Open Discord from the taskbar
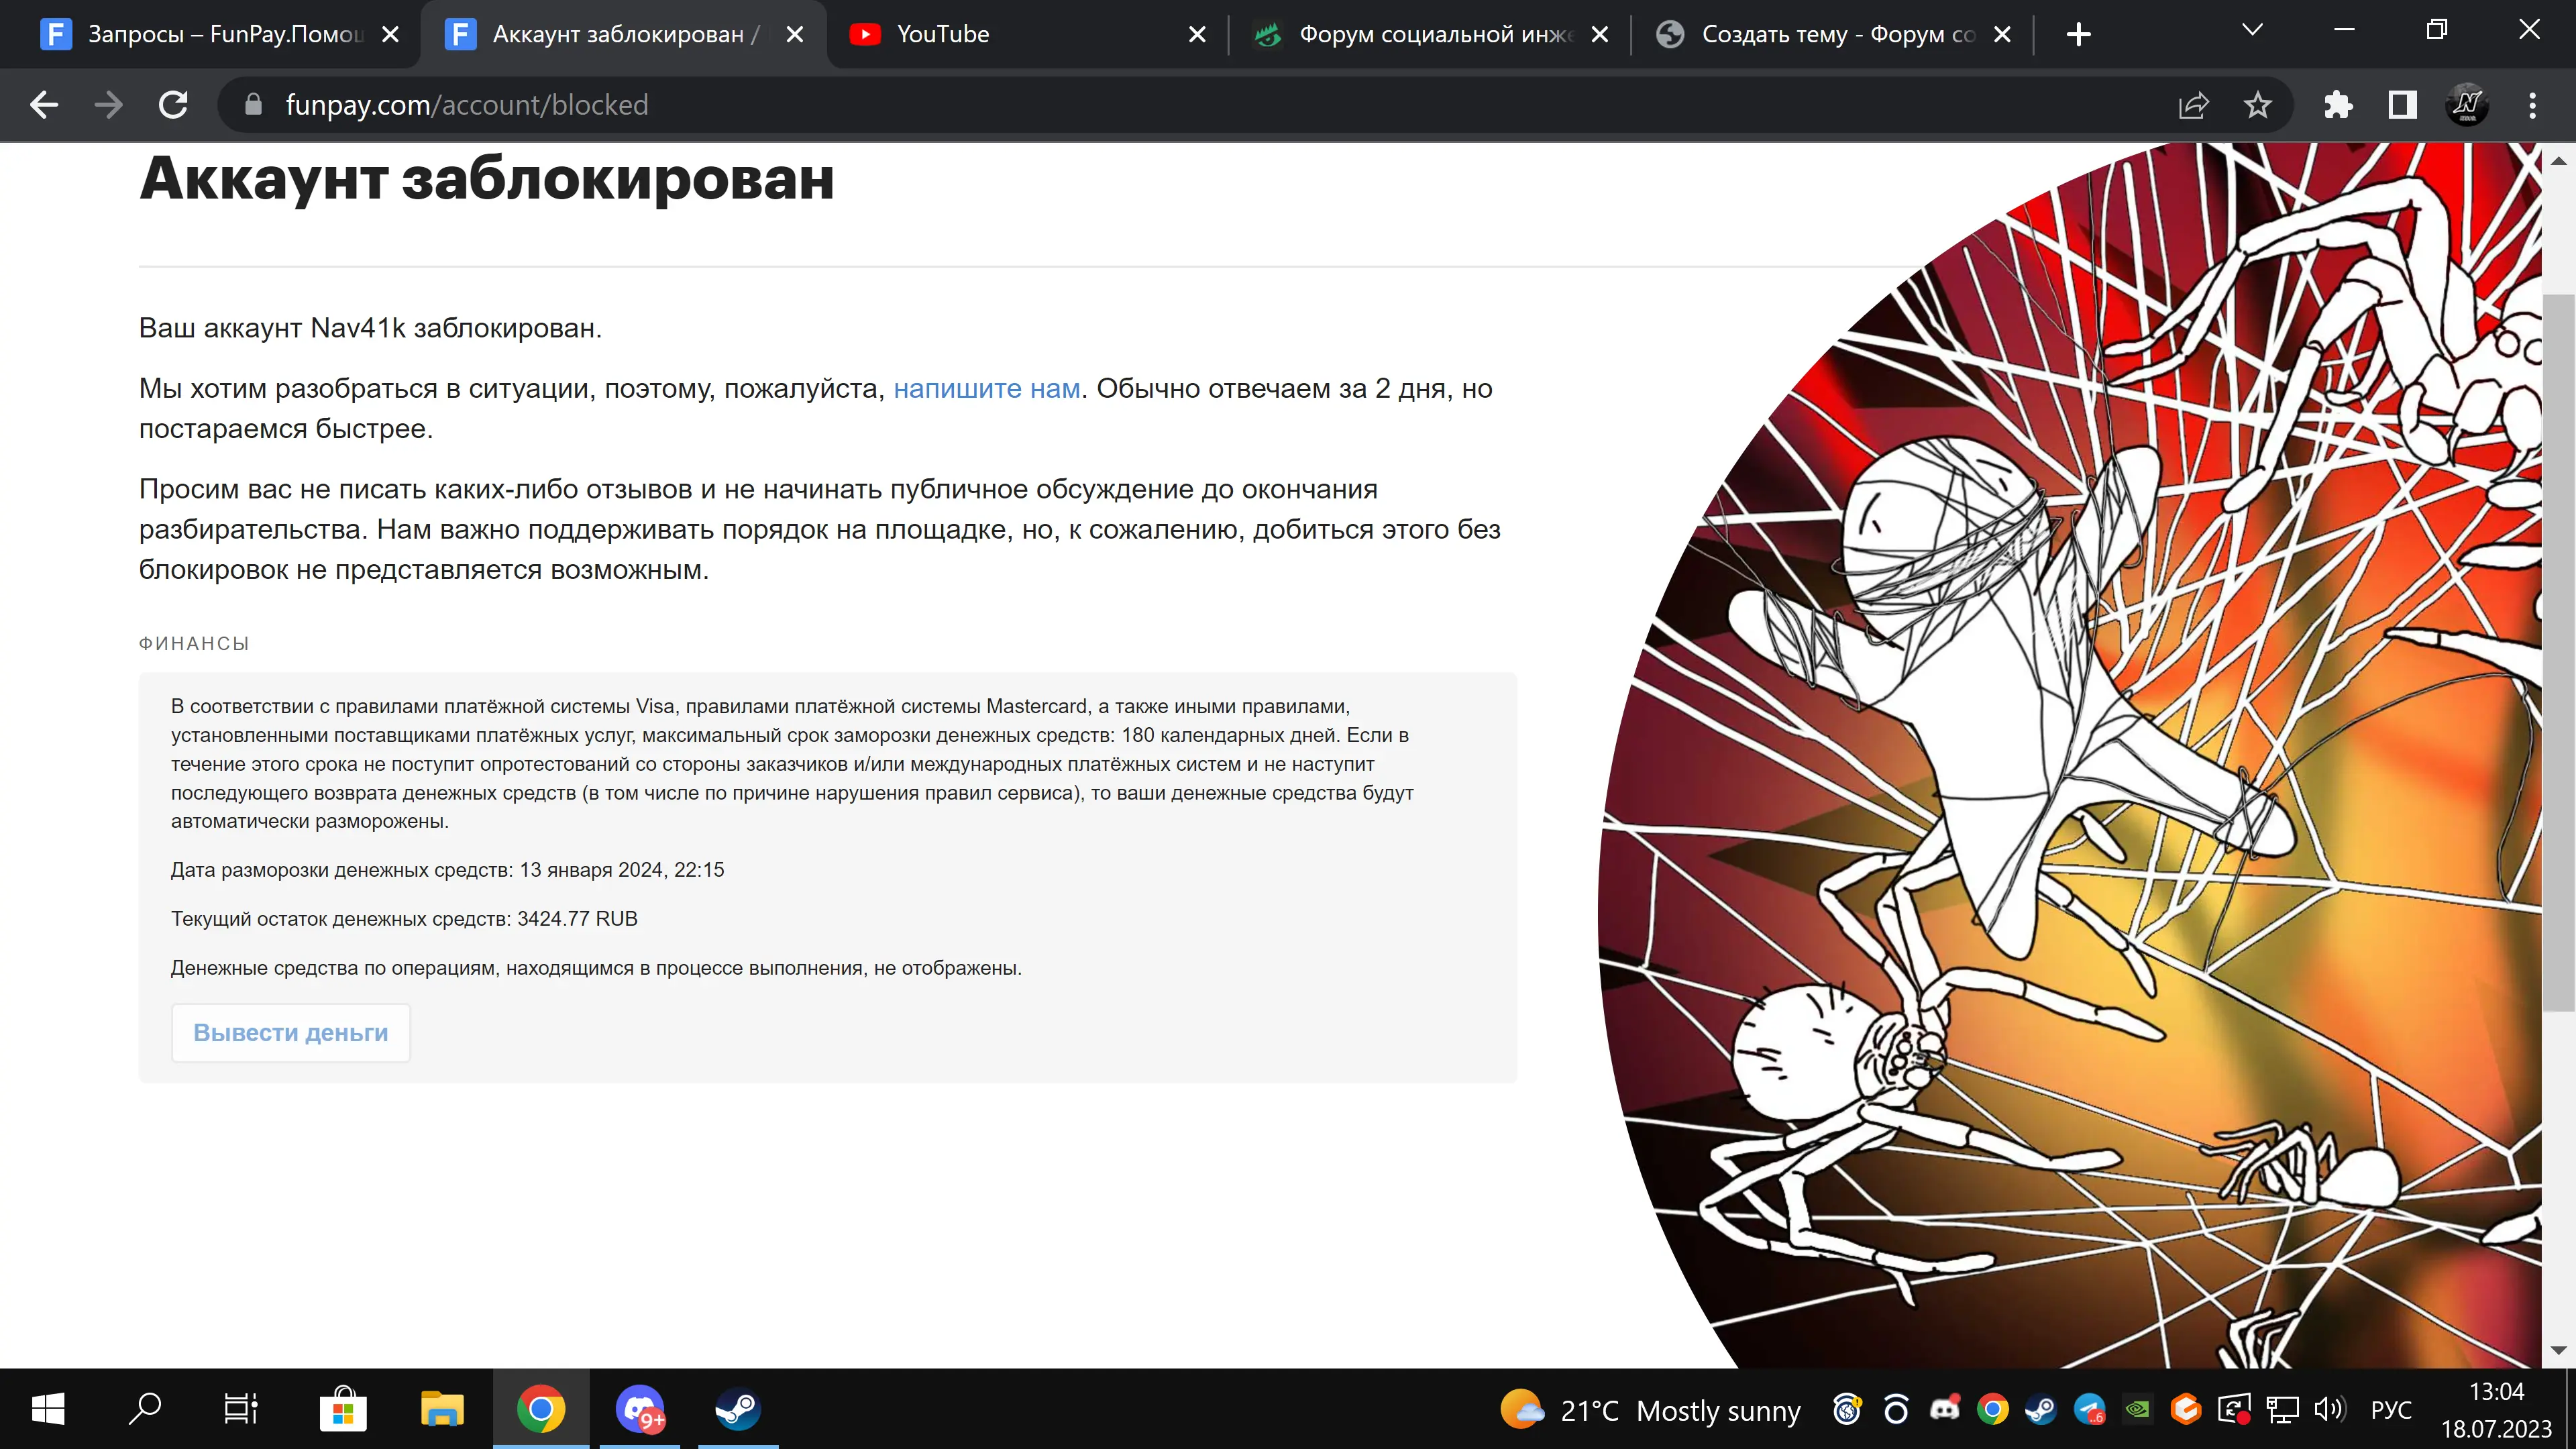2576x1449 pixels. click(x=640, y=1410)
